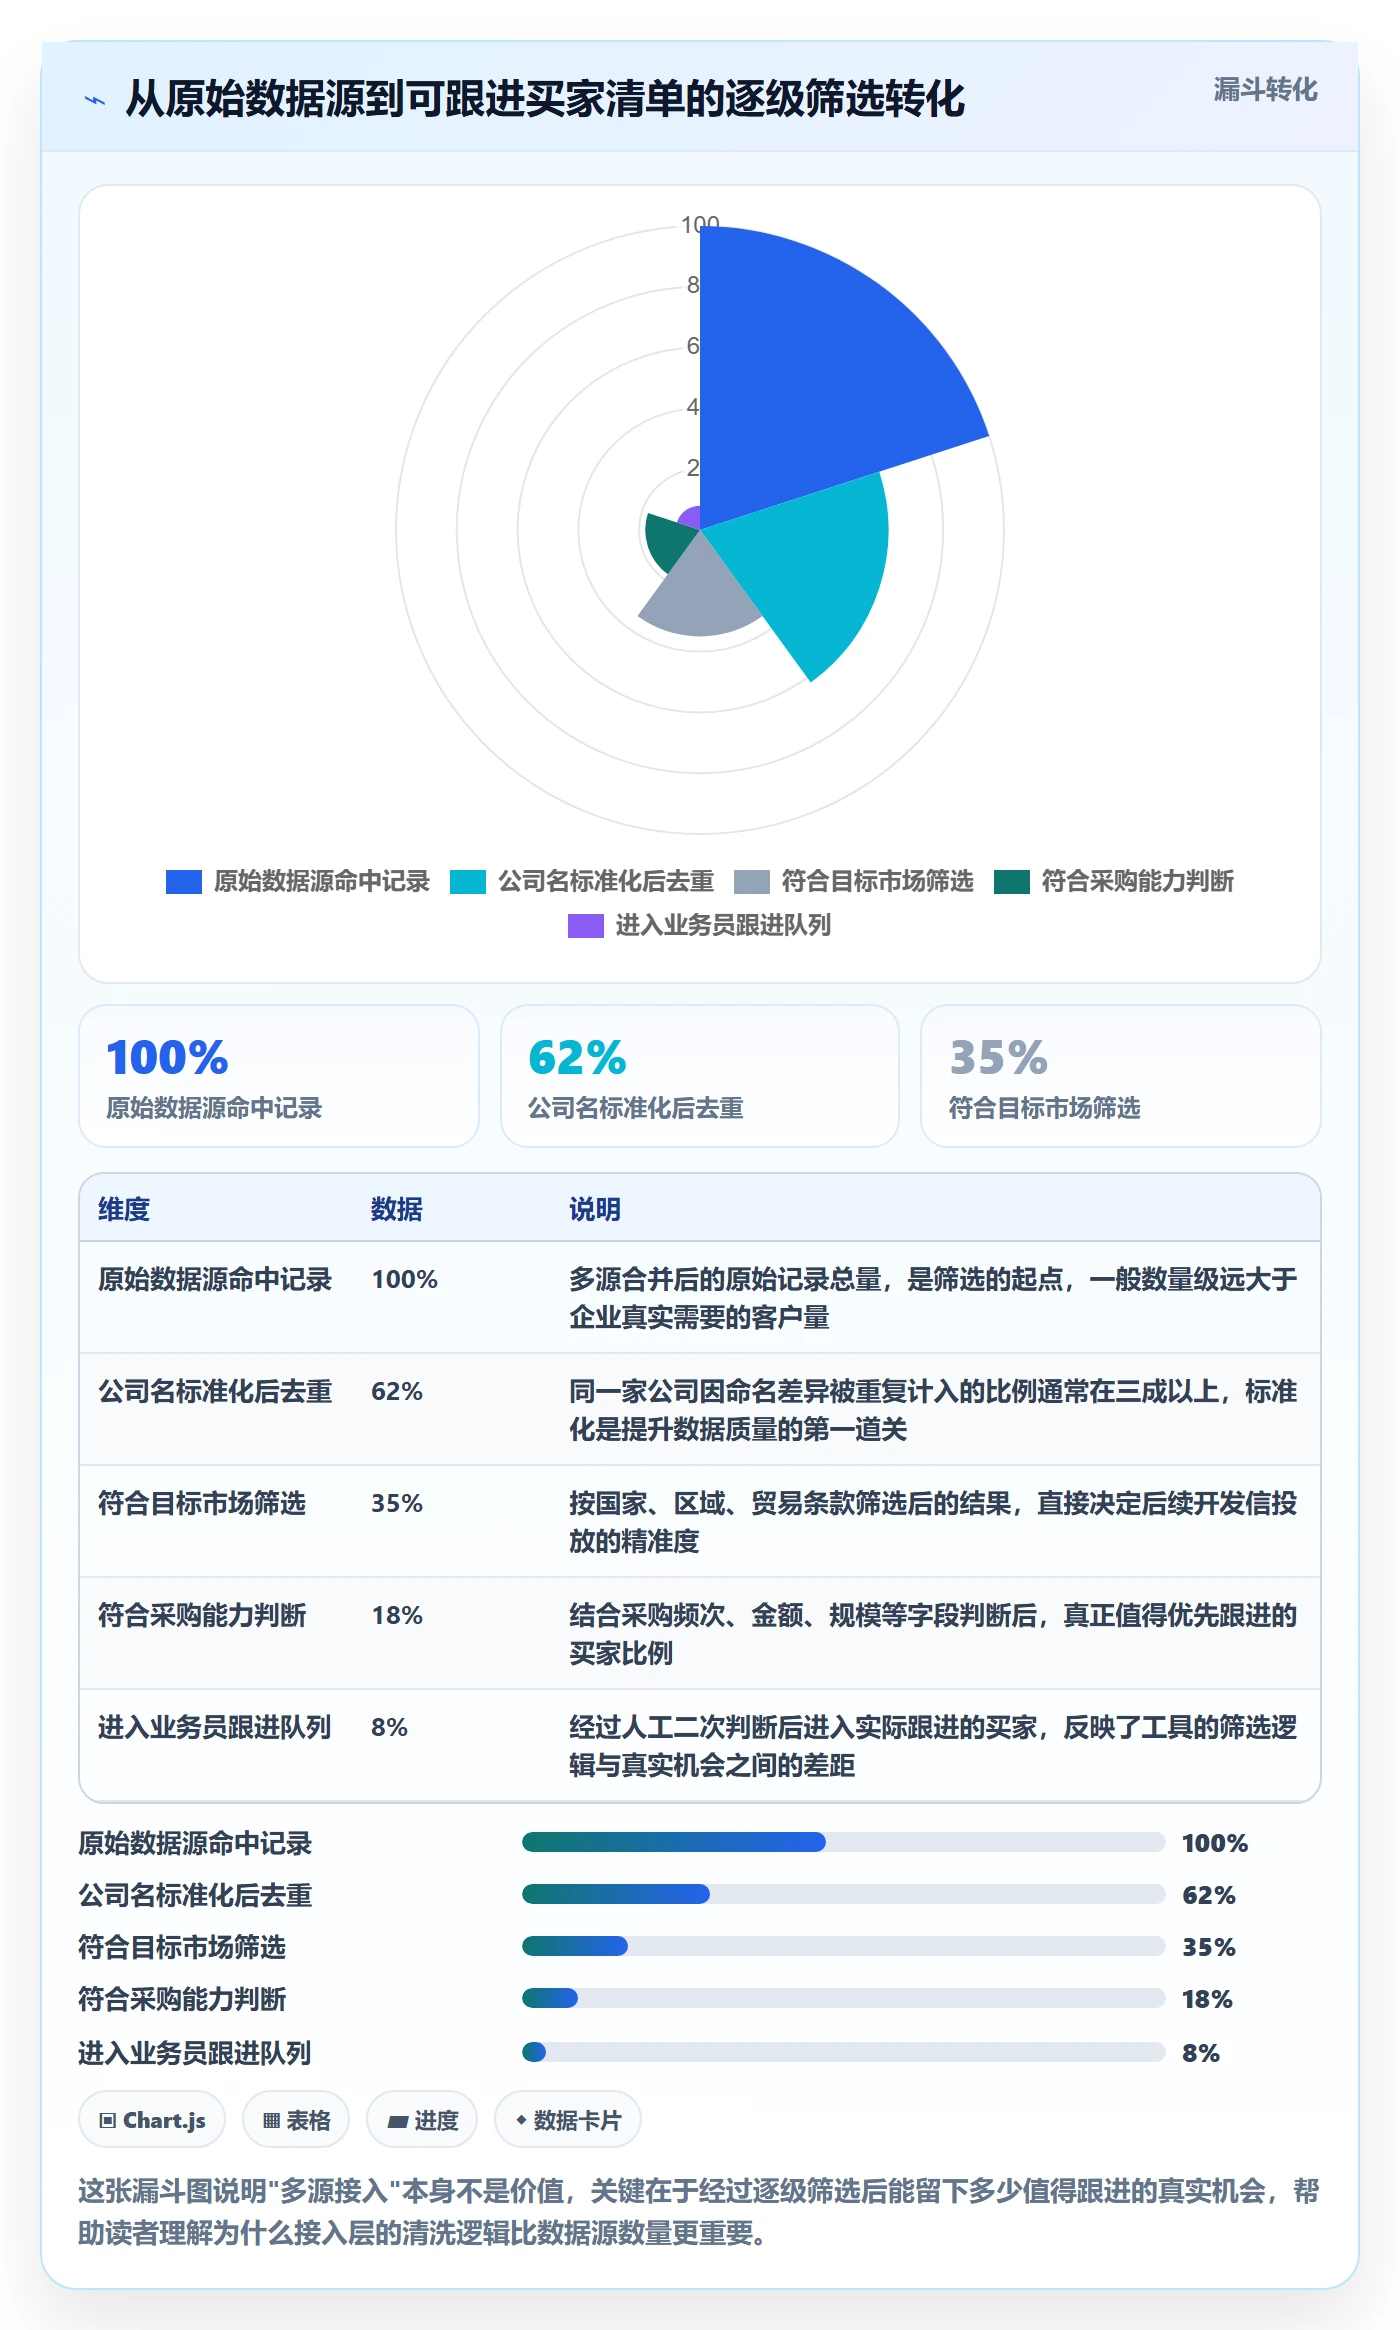Click the 漏斗转化 tag in the header
This screenshot has width=1400, height=2330.
(1265, 90)
